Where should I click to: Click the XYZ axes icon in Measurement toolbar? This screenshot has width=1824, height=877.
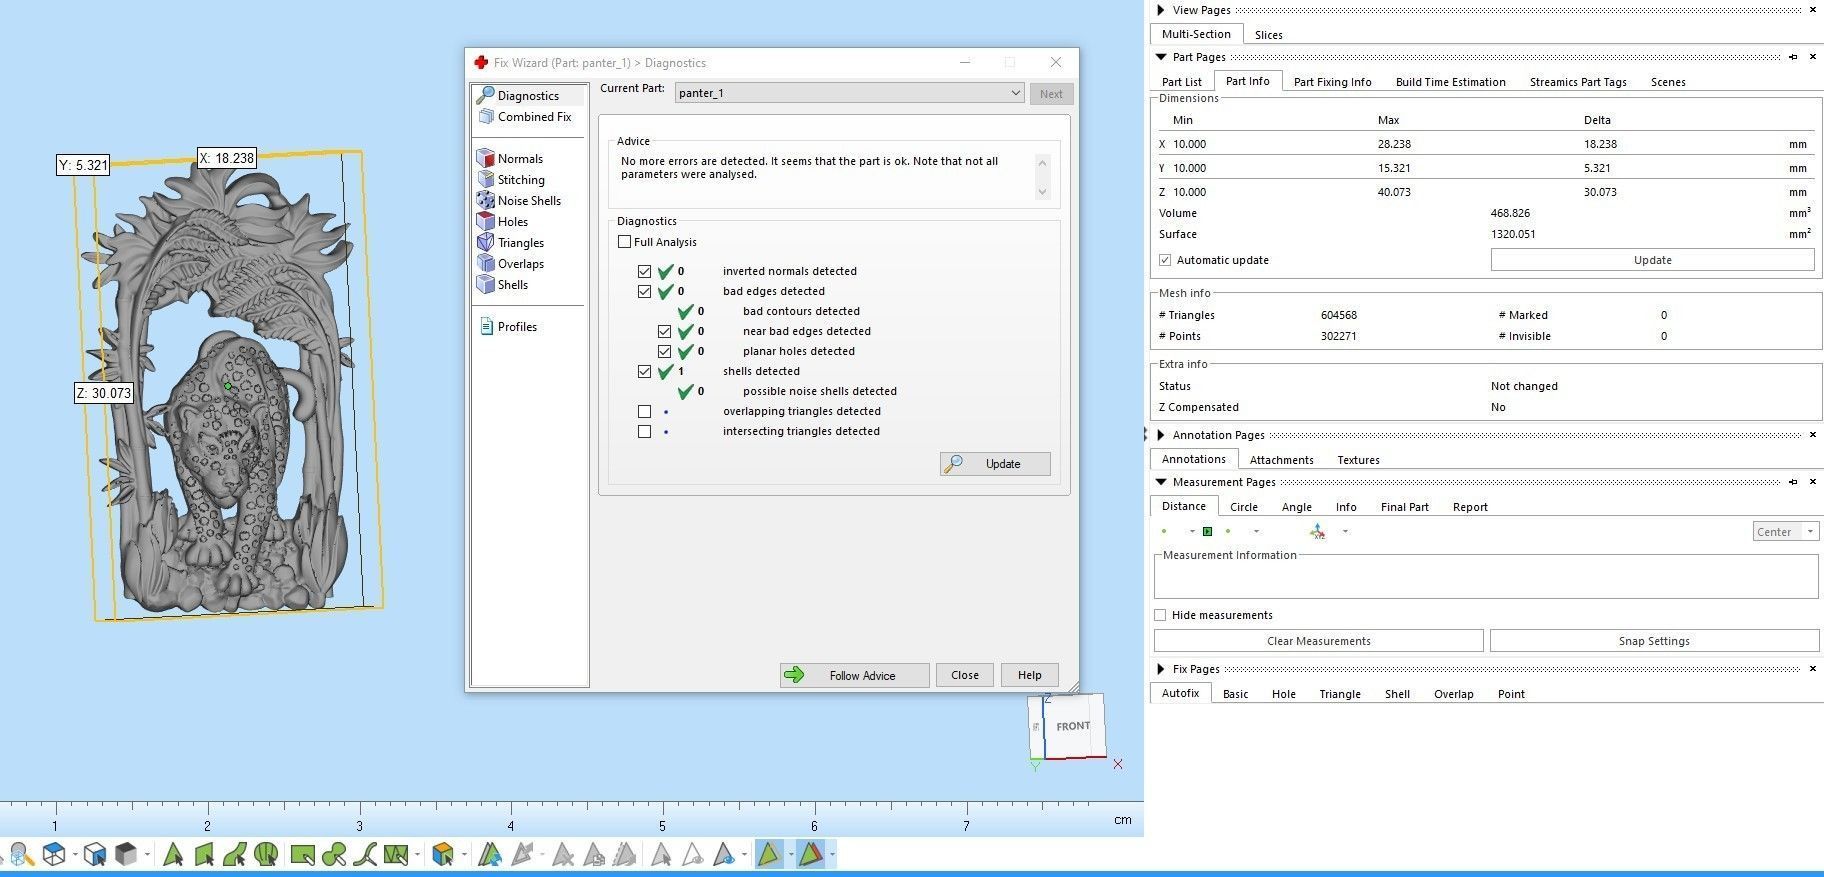coord(1318,532)
